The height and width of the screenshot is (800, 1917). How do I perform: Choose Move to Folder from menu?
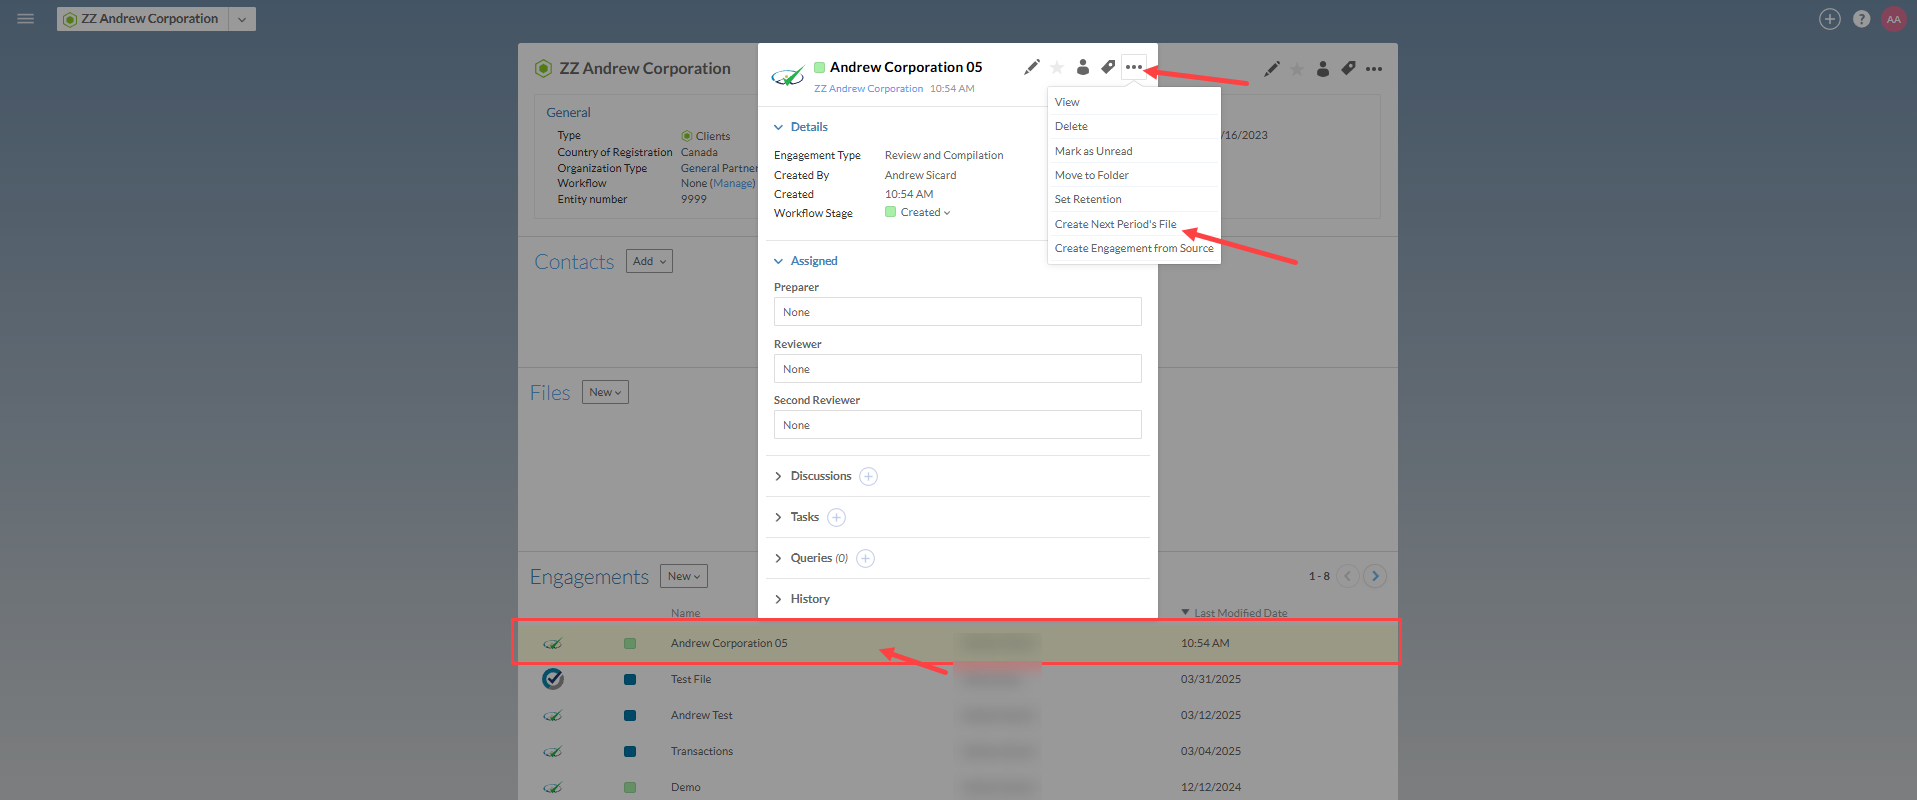click(1091, 175)
